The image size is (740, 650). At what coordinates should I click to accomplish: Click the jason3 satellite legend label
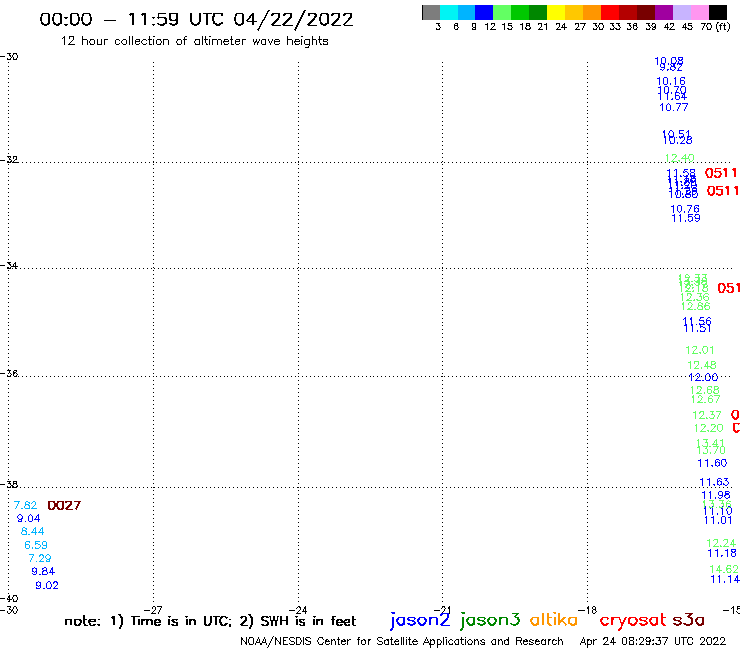[490, 620]
